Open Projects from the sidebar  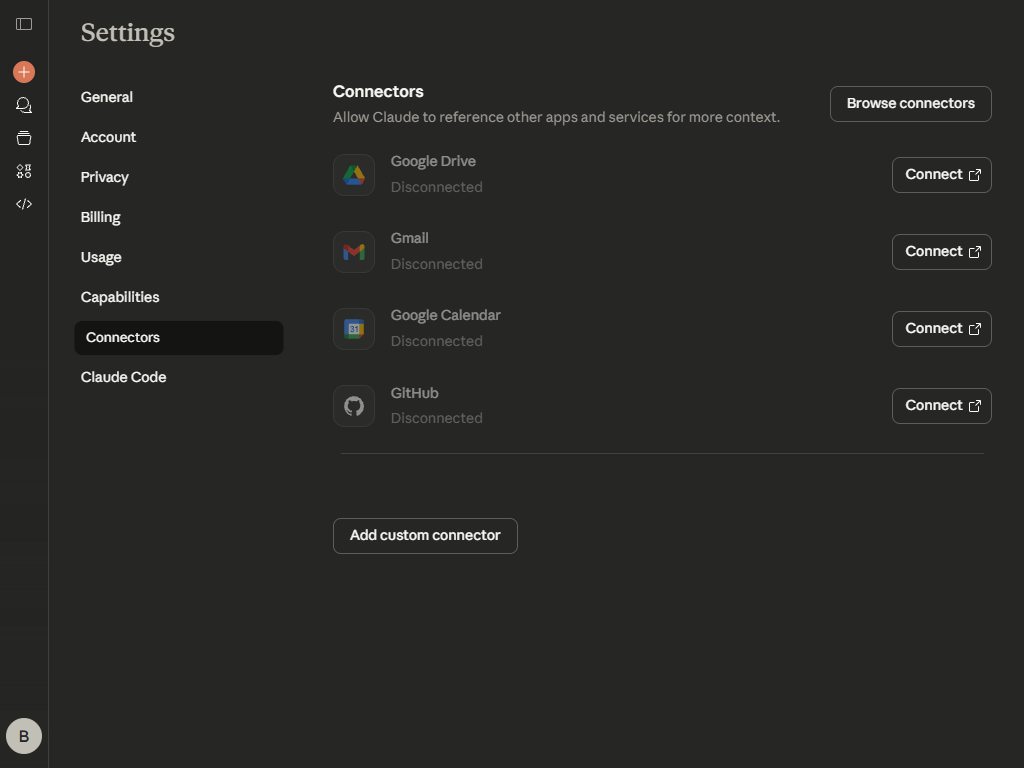[x=24, y=138]
